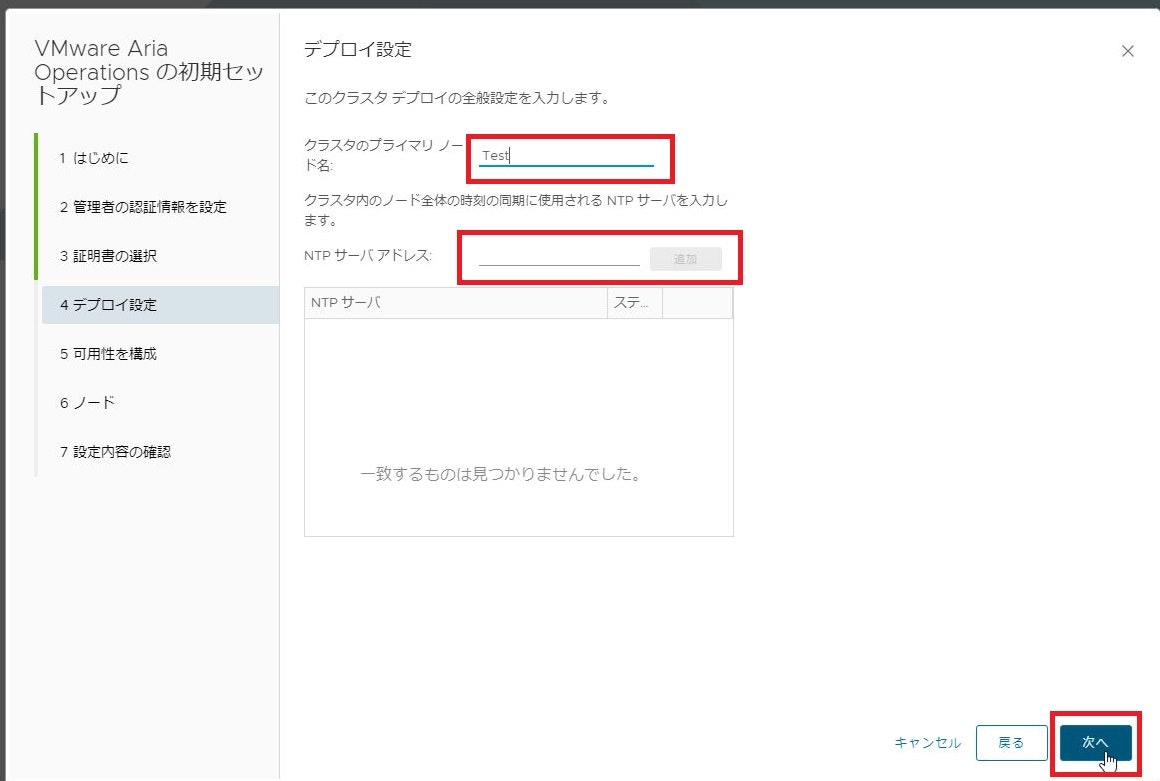The image size is (1160, 781).
Task: Click the NTP サーバ アドレス label
Action: [368, 255]
